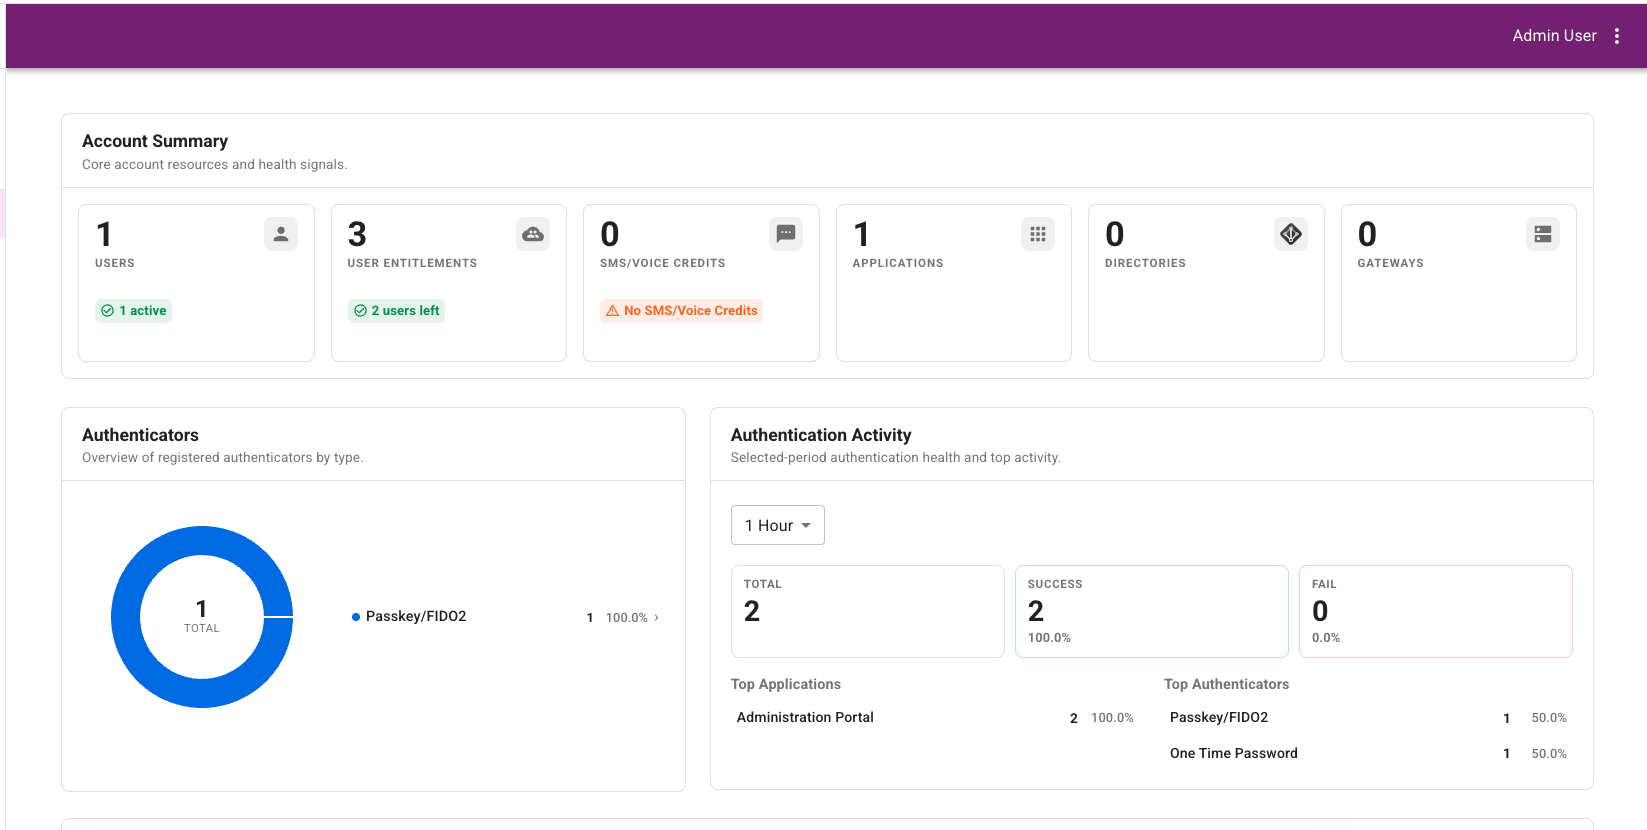Viewport: 1647px width, 830px height.
Task: Click the No SMS/Voice Credits warning badge
Action: point(681,311)
